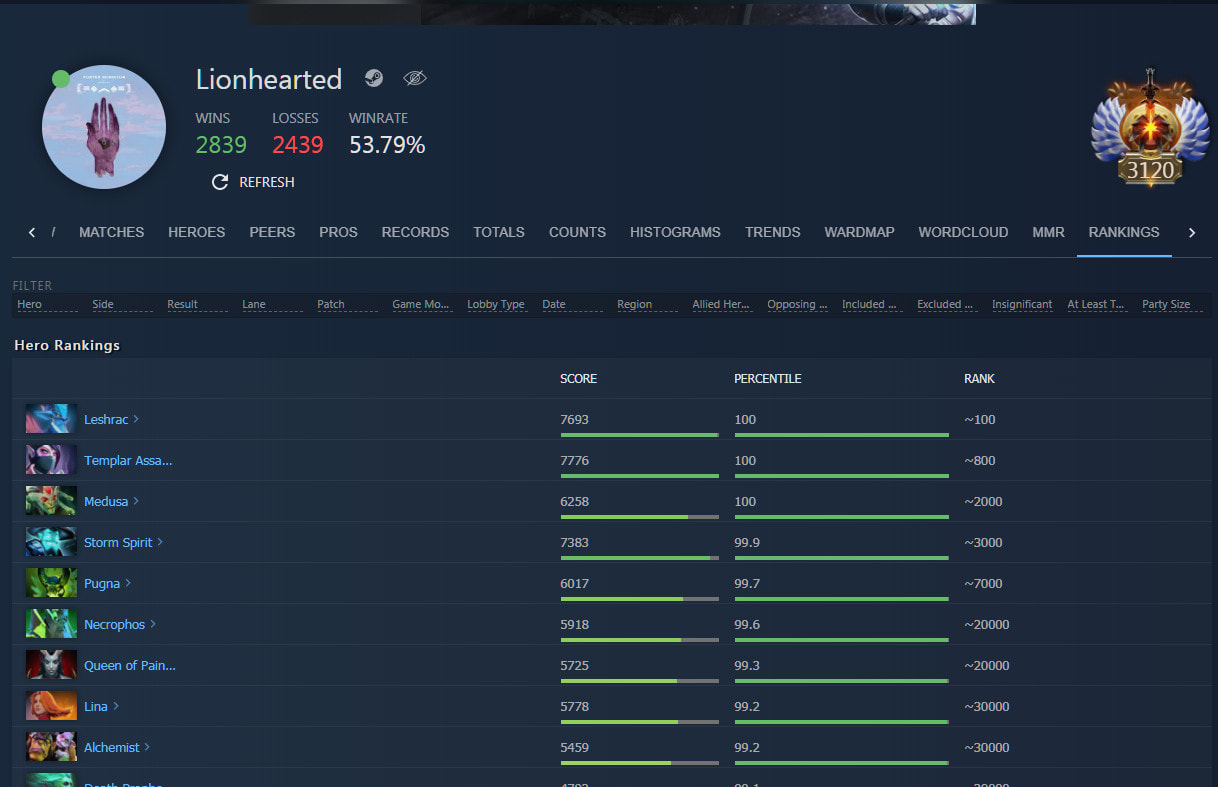This screenshot has width=1218, height=787.
Task: Switch to the RECORDS tab
Action: click(x=415, y=232)
